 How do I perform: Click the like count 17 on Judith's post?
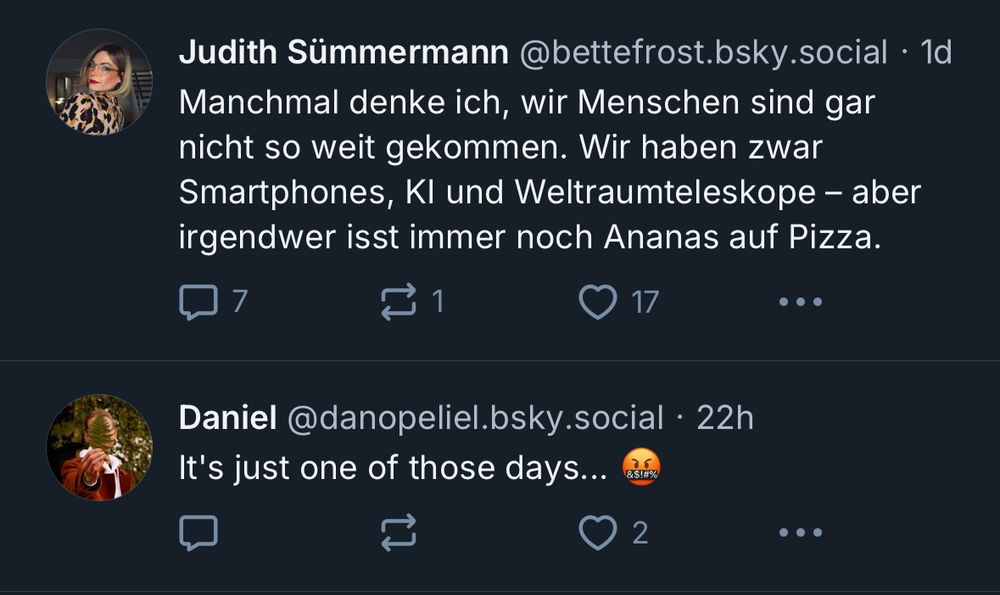(x=645, y=301)
